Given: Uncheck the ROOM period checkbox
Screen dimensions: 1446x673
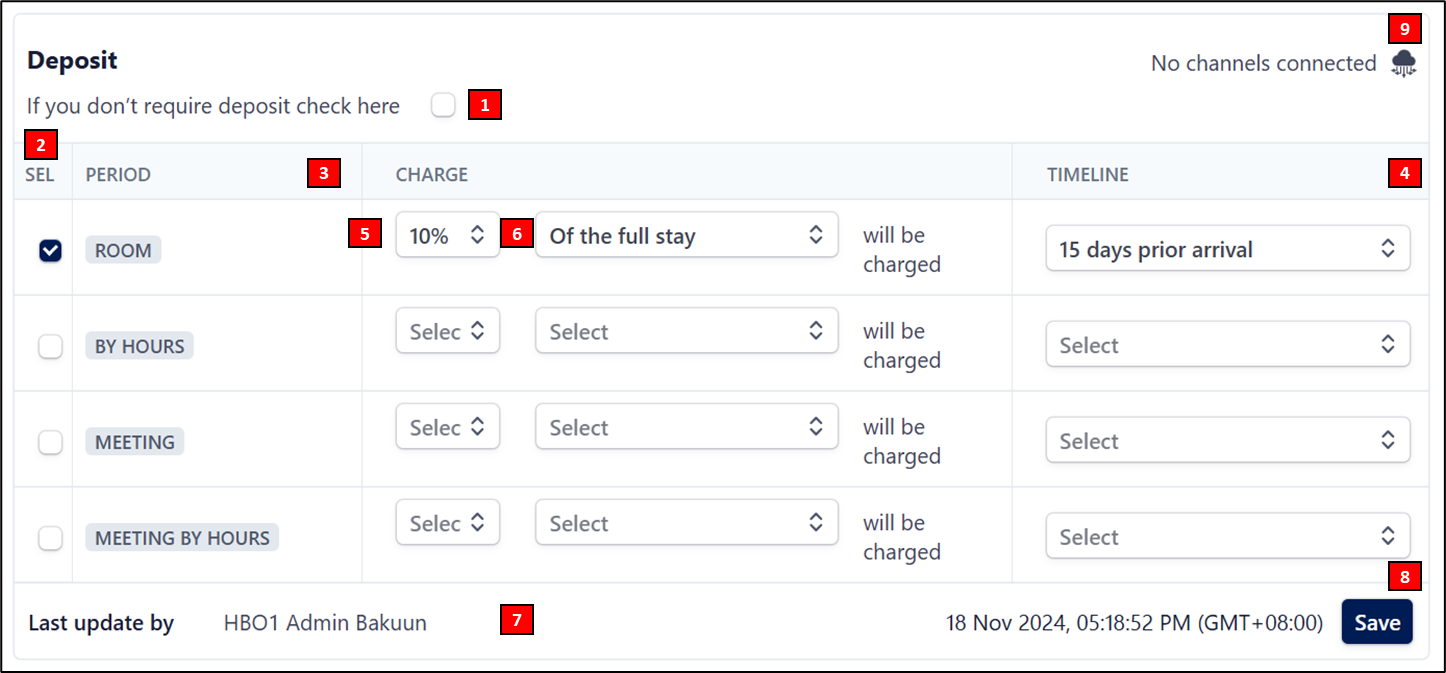Looking at the screenshot, I should pos(50,251).
